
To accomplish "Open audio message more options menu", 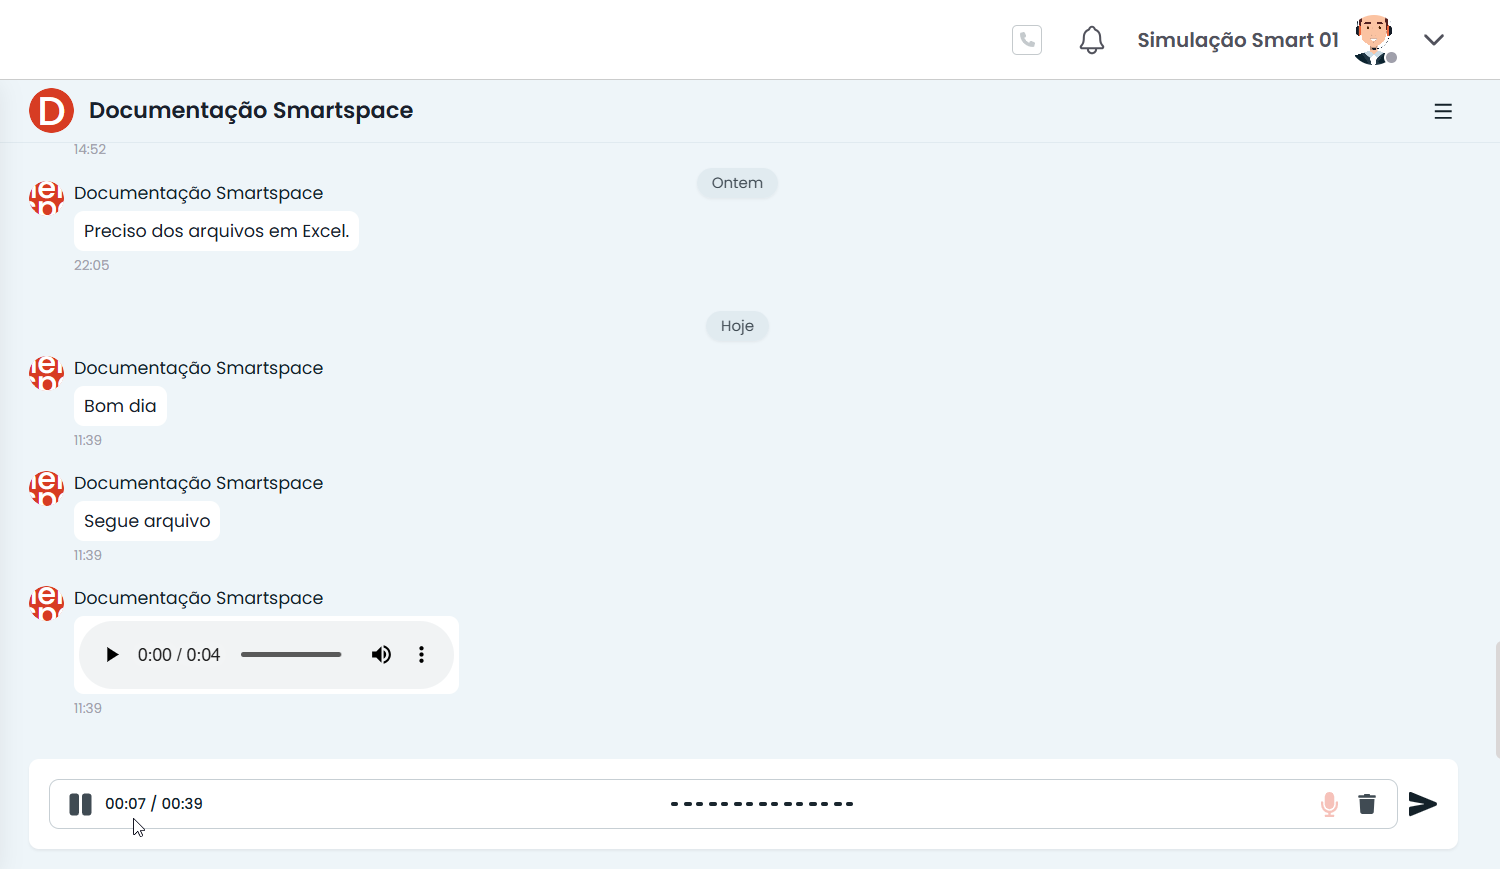I will [x=421, y=655].
